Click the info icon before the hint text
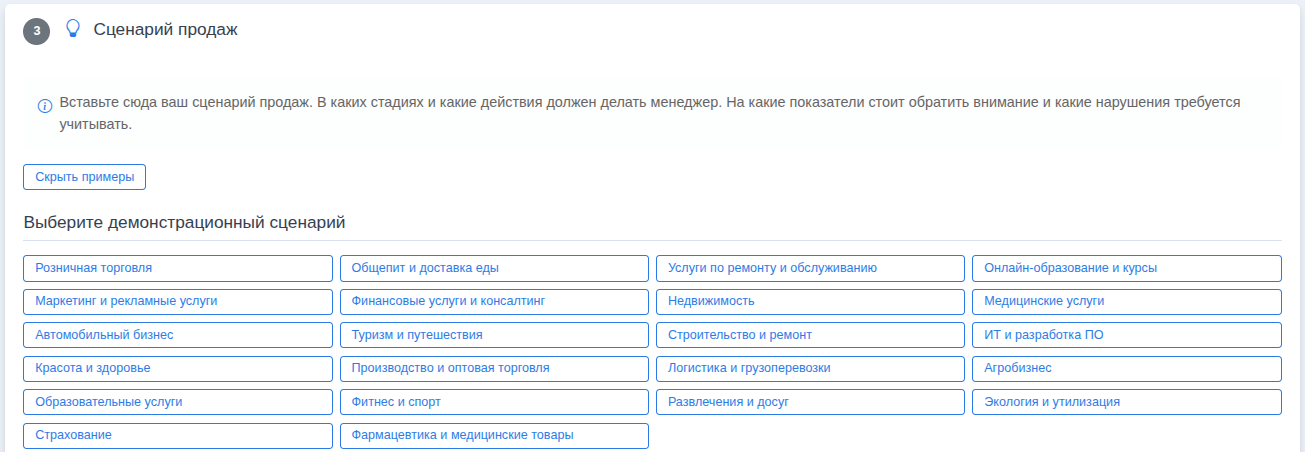This screenshot has width=1305, height=452. [x=45, y=106]
